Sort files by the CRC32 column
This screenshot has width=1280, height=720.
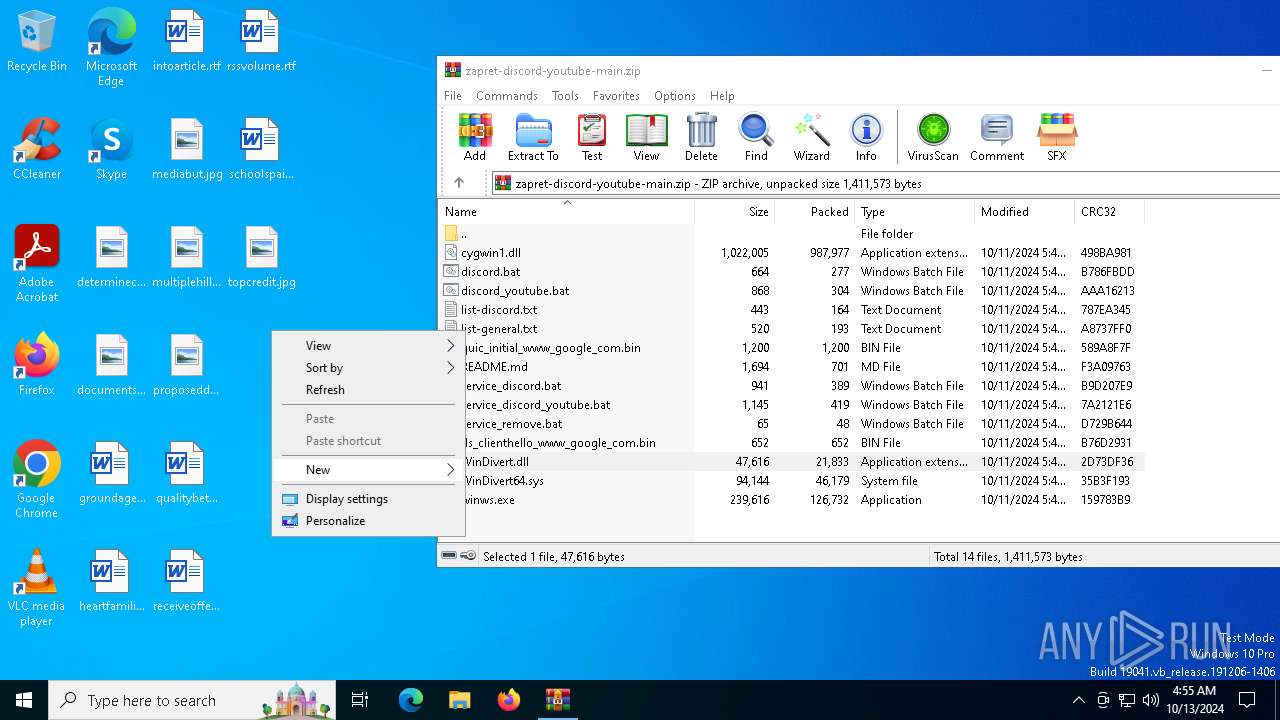pyautogui.click(x=1109, y=212)
